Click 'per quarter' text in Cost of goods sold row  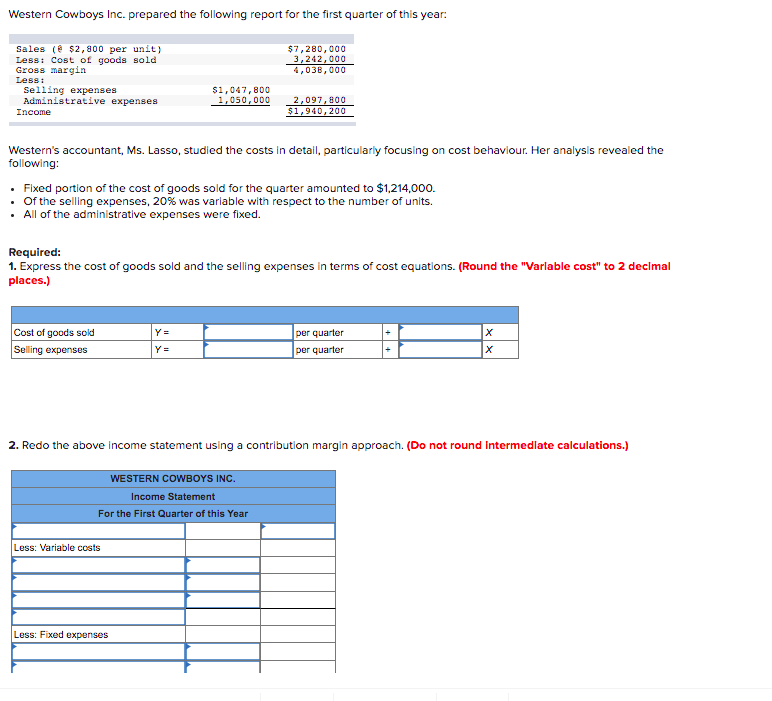pos(320,333)
